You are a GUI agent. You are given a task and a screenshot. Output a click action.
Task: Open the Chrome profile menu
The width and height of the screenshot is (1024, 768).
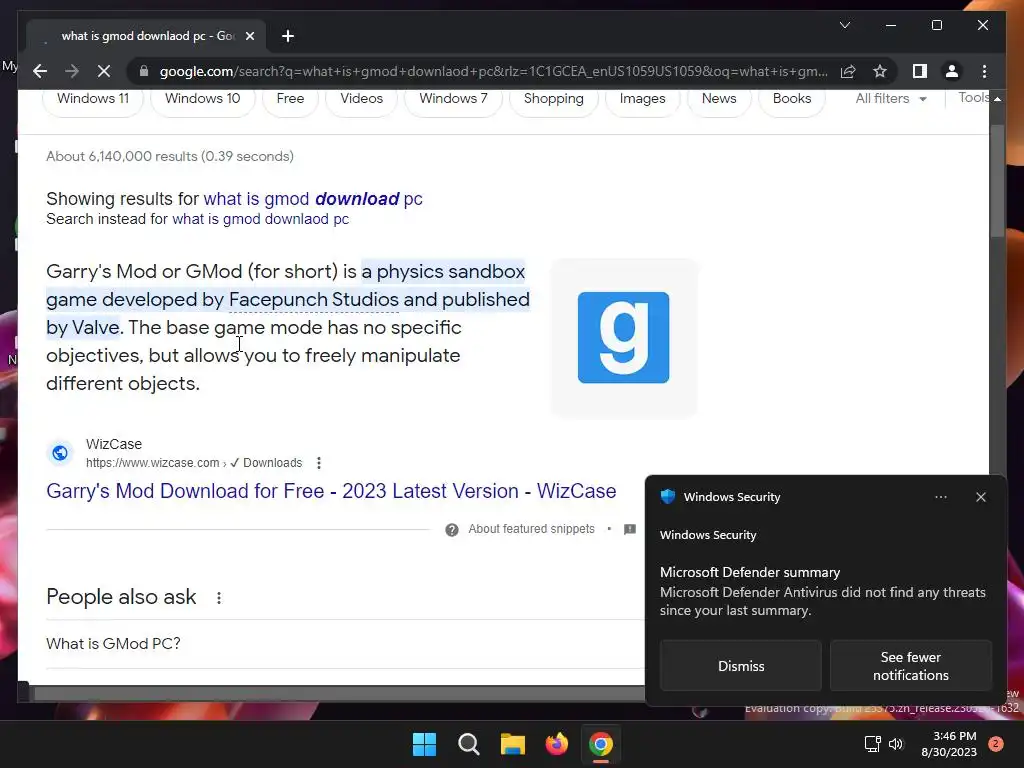[952, 71]
